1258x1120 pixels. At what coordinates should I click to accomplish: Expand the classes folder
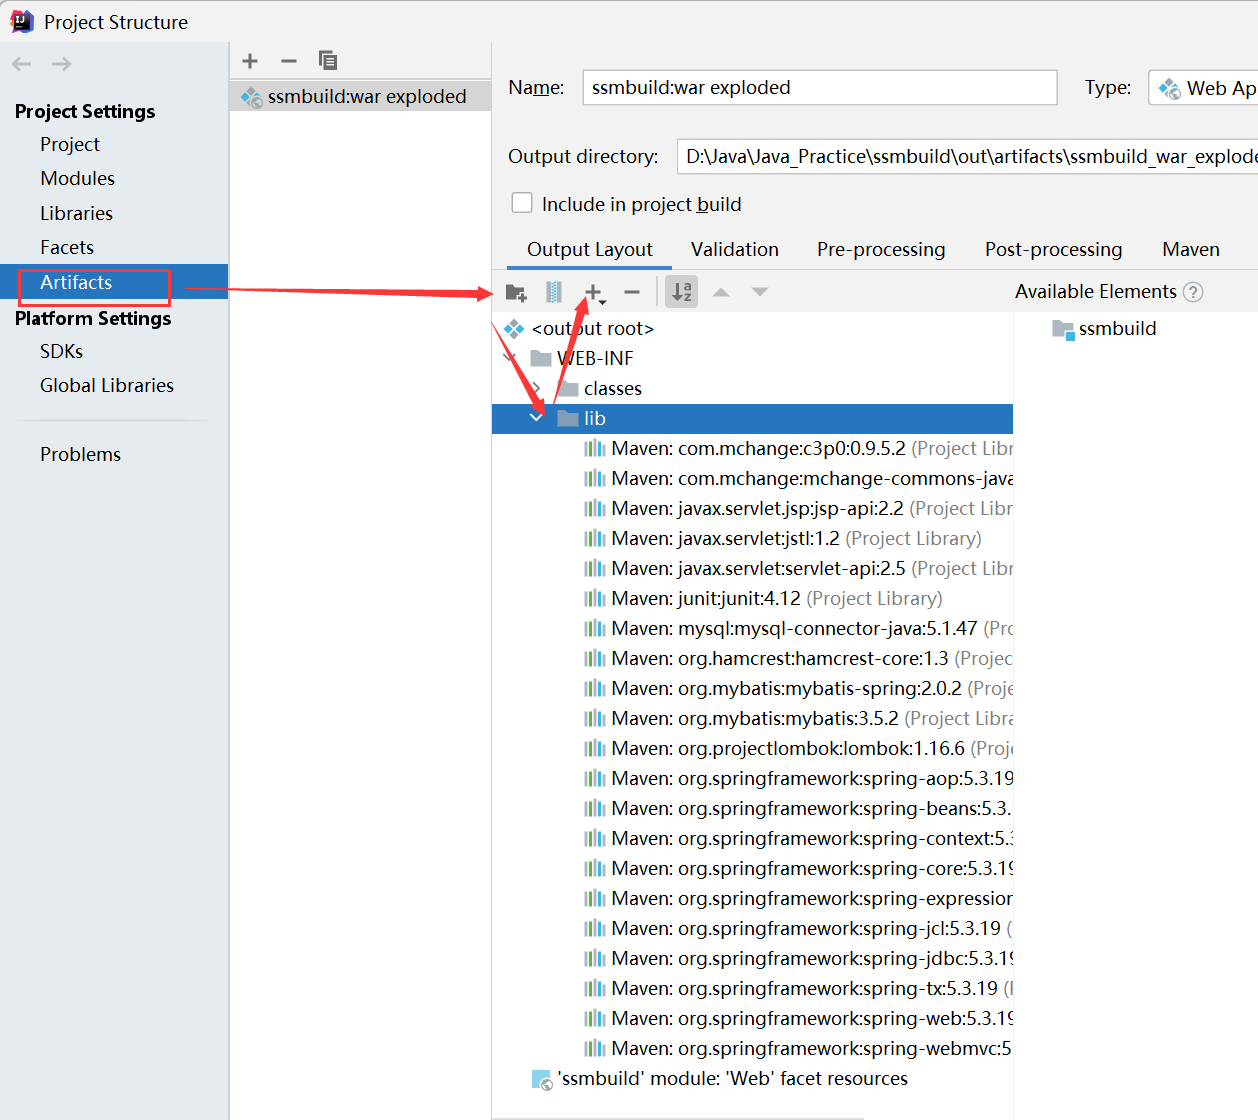coord(537,388)
